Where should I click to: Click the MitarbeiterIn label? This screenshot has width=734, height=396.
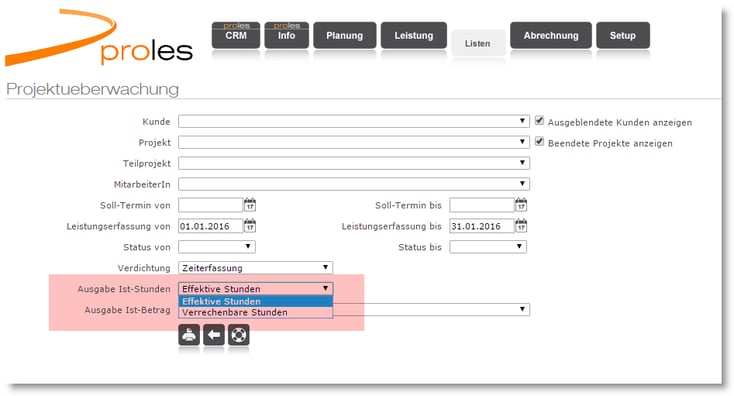pyautogui.click(x=142, y=184)
